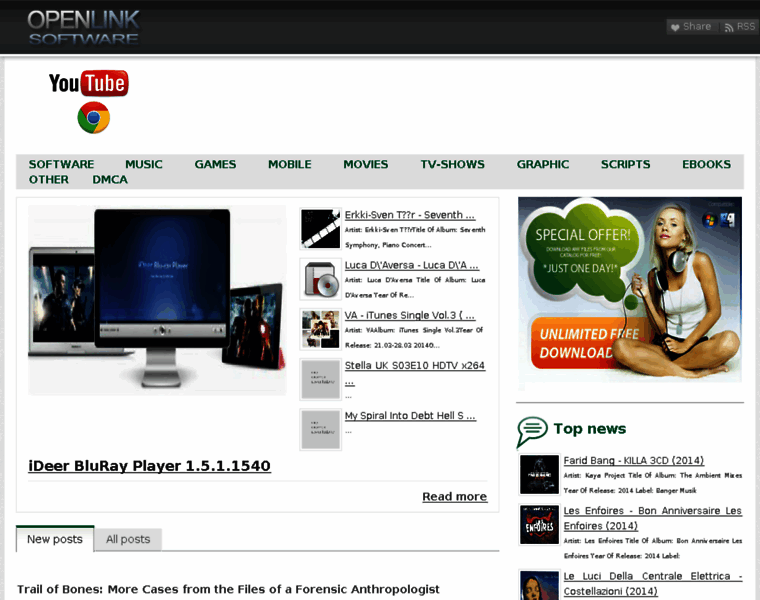
Task: Open the VA - iTunes Single Vol.3 link
Action: tap(410, 316)
